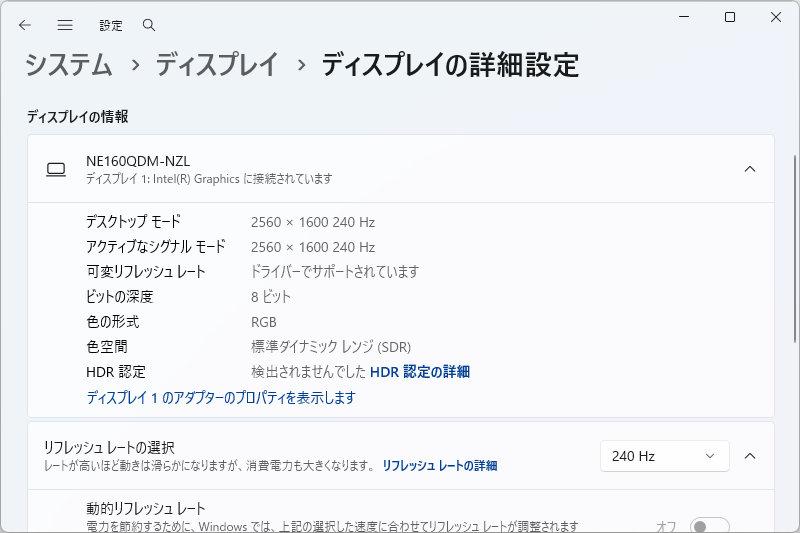
Task: Open the 240 Hz refresh rate dropdown
Action: 665,456
